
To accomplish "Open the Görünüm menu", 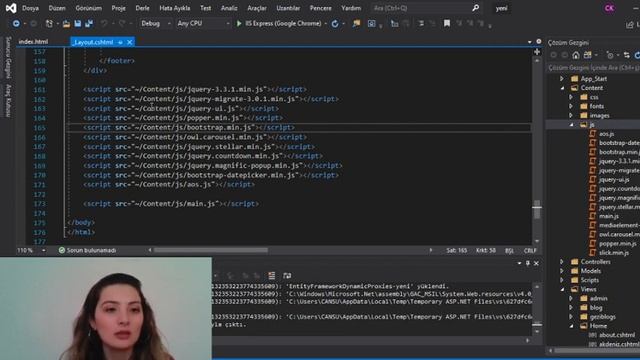I will pos(88,8).
